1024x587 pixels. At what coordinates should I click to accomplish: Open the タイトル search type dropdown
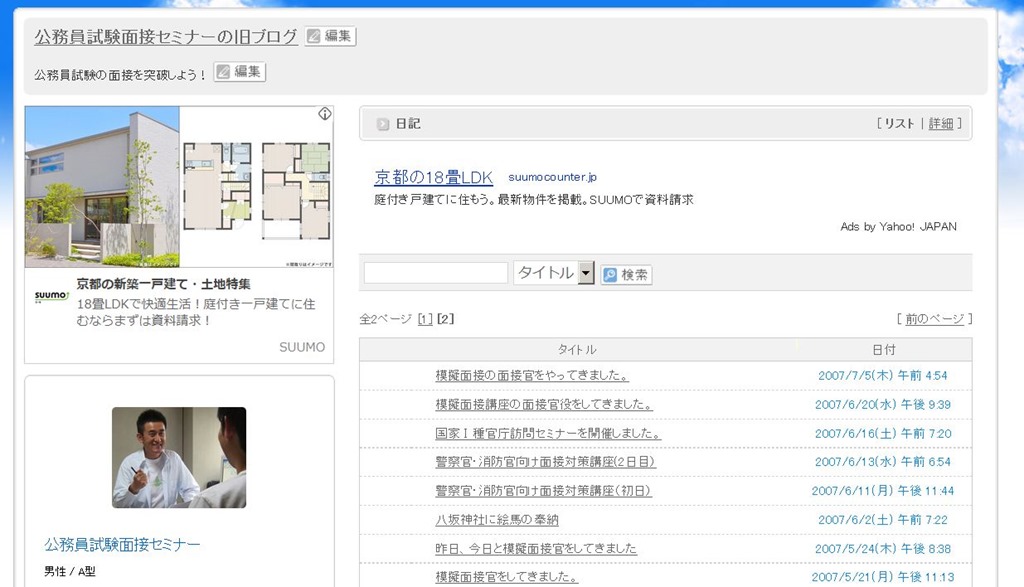[586, 273]
